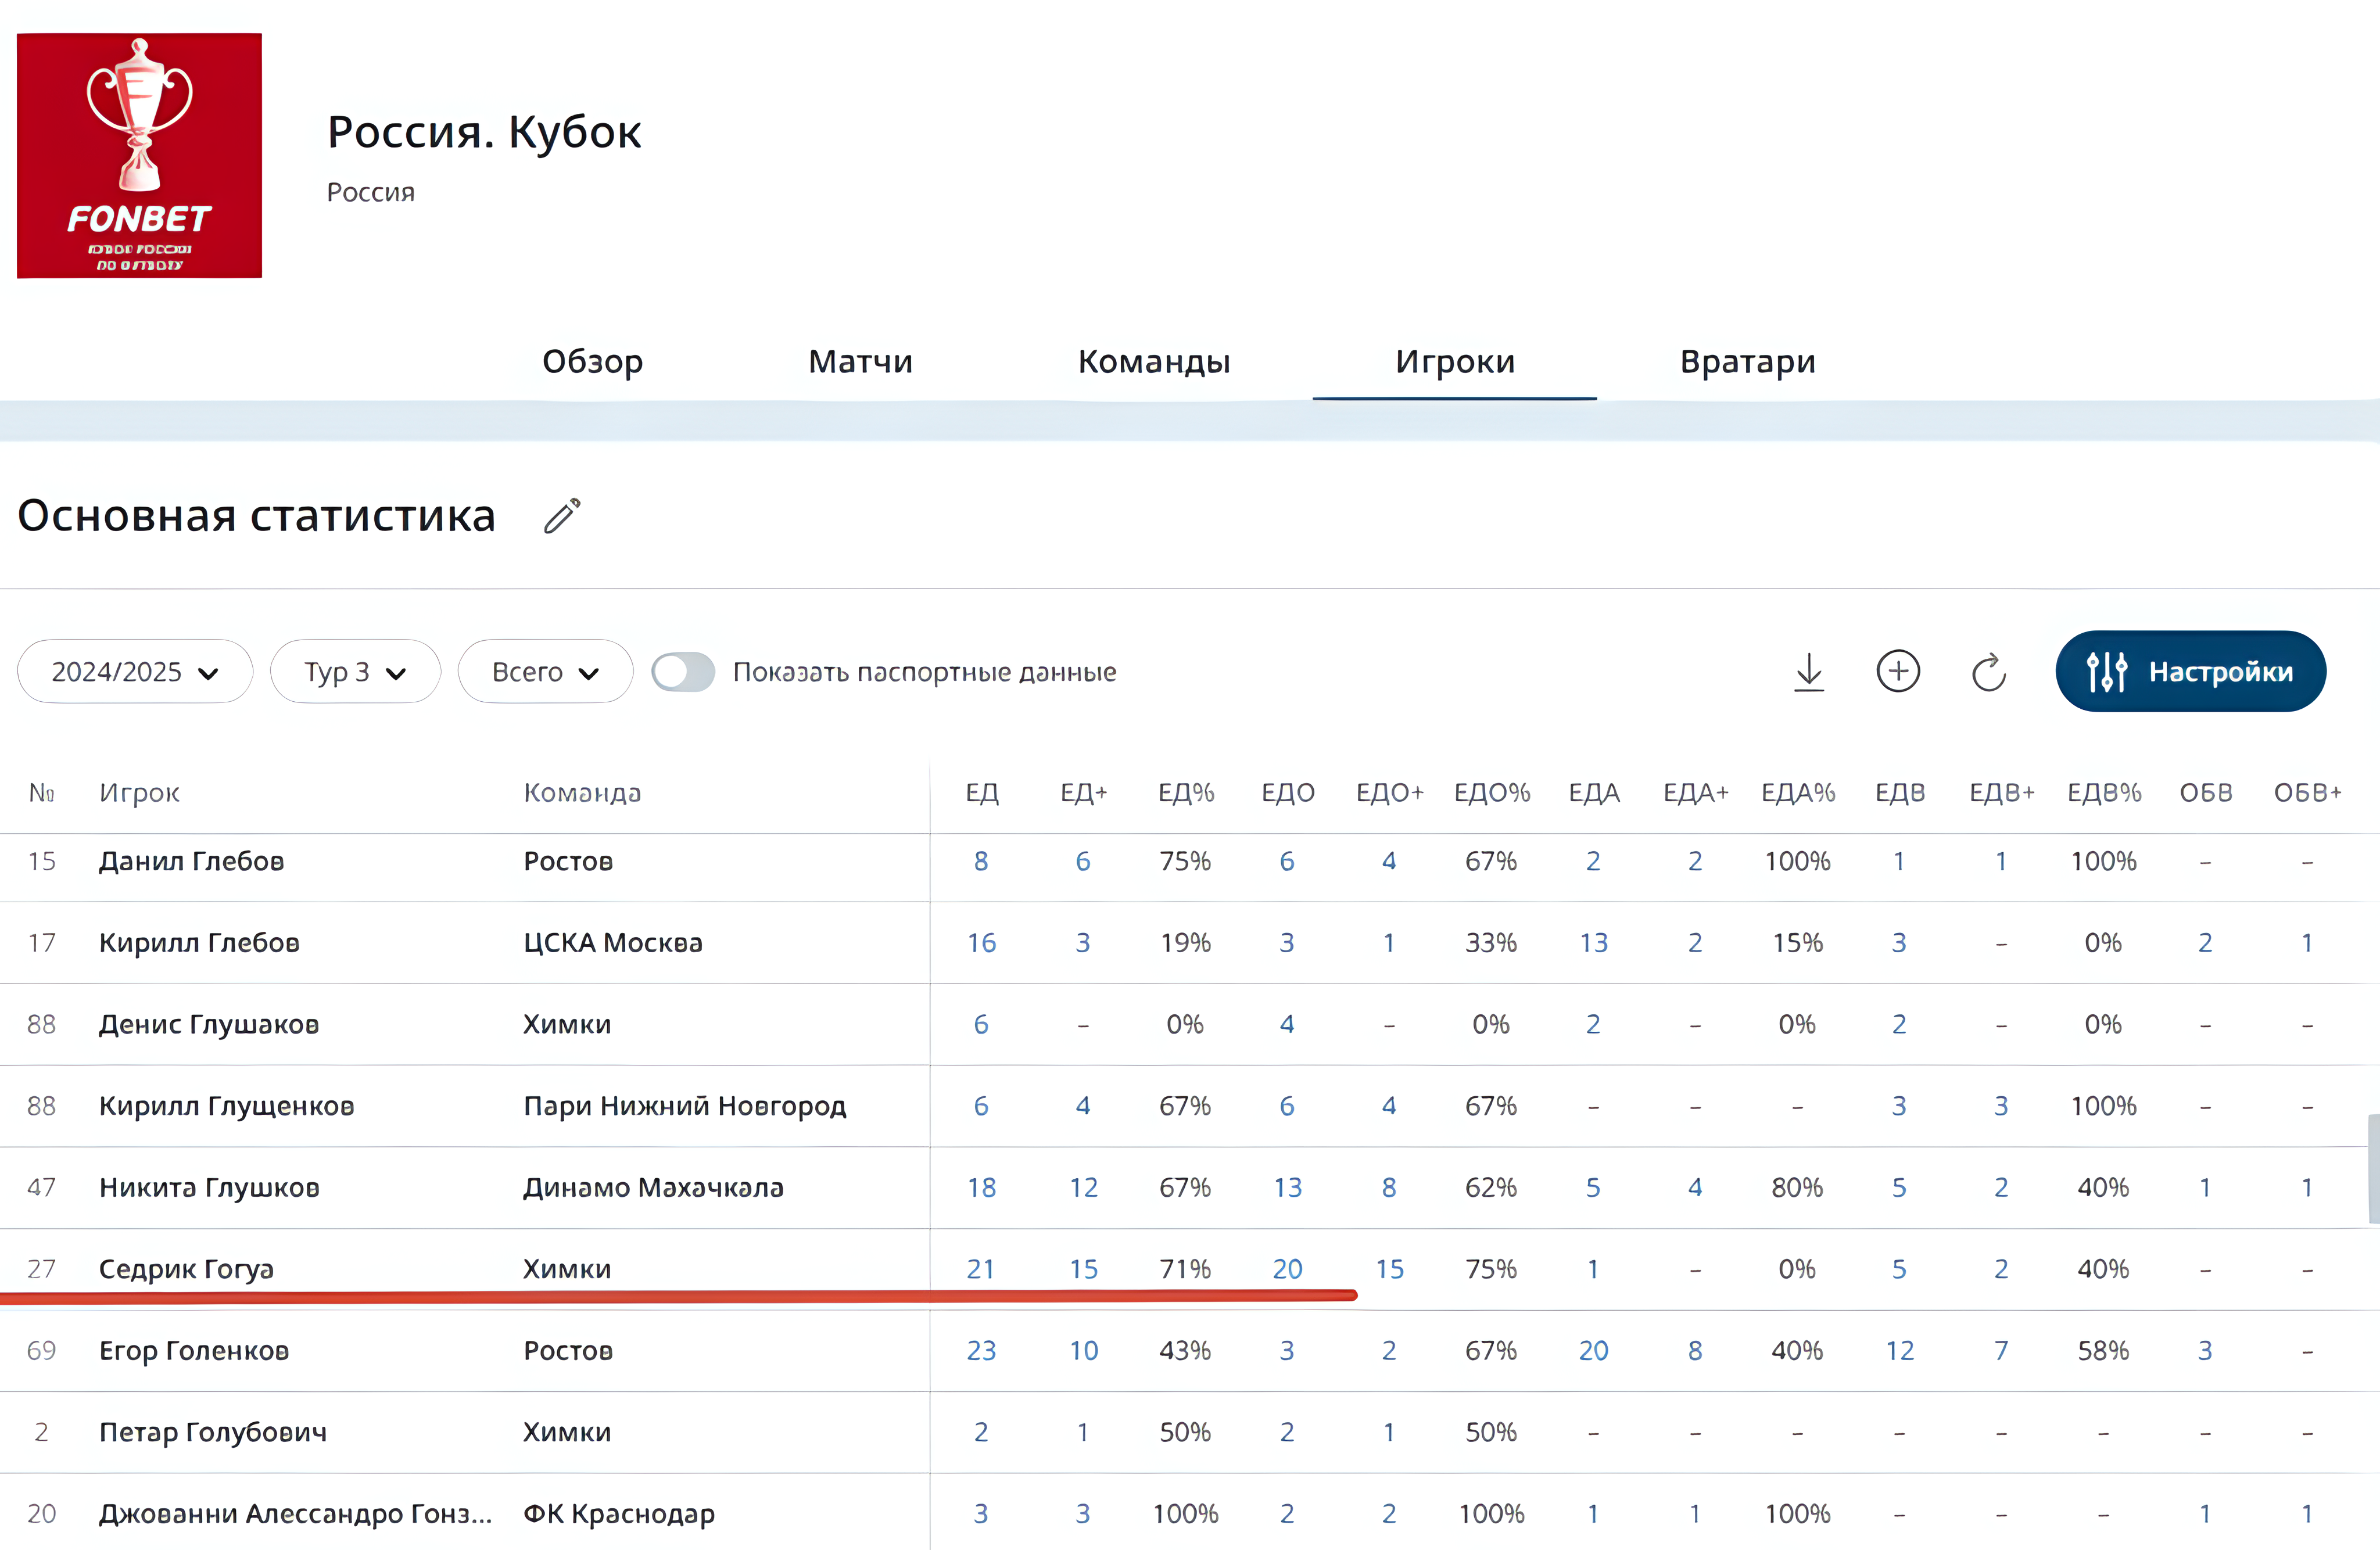Switch to the Матчи tab
Screen dimensions: 2380x1550
coord(860,361)
